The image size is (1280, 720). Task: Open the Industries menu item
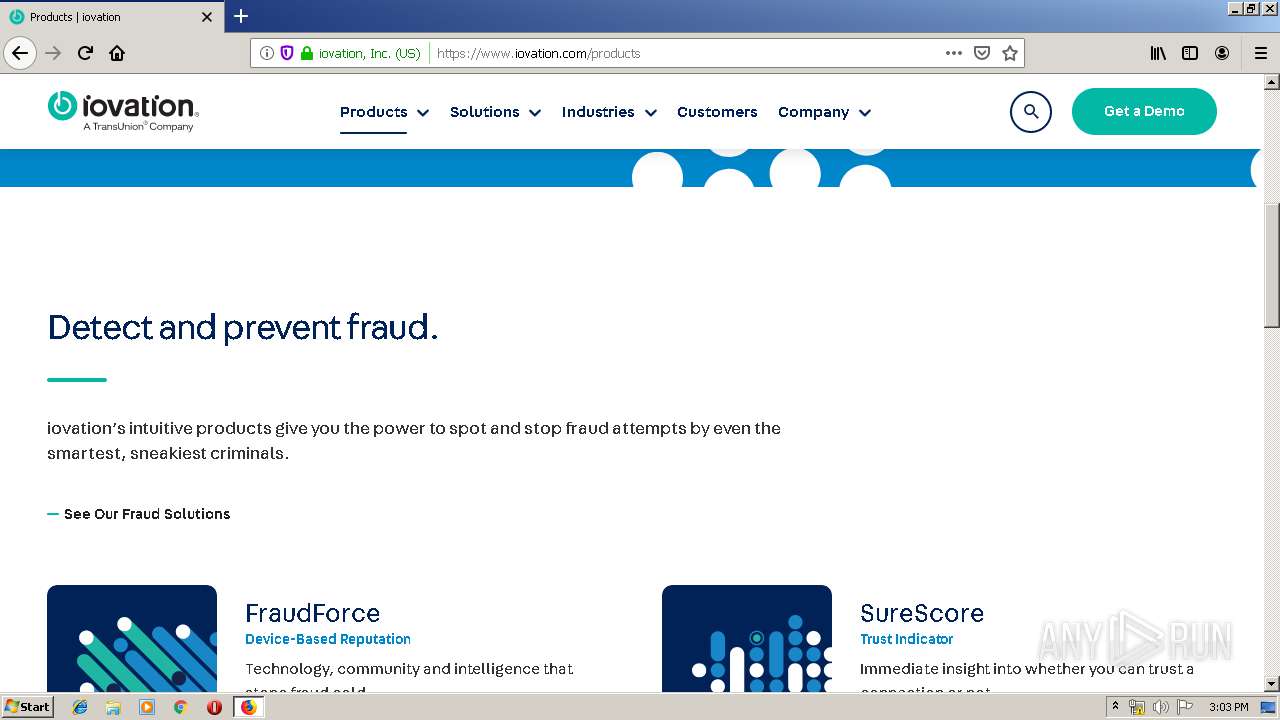(598, 112)
